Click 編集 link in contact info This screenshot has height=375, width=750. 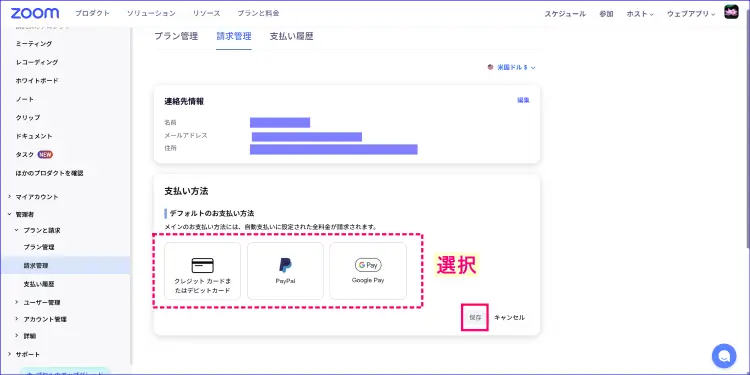[x=523, y=100]
